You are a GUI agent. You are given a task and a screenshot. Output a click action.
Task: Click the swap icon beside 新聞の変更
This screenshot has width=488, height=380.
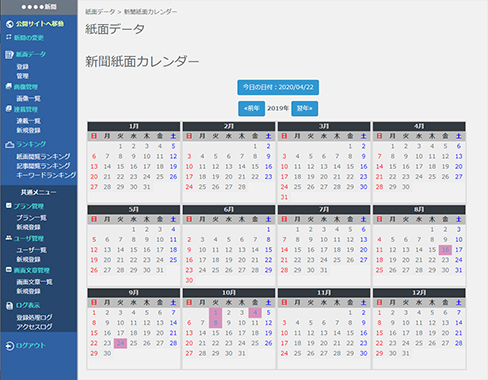click(9, 37)
